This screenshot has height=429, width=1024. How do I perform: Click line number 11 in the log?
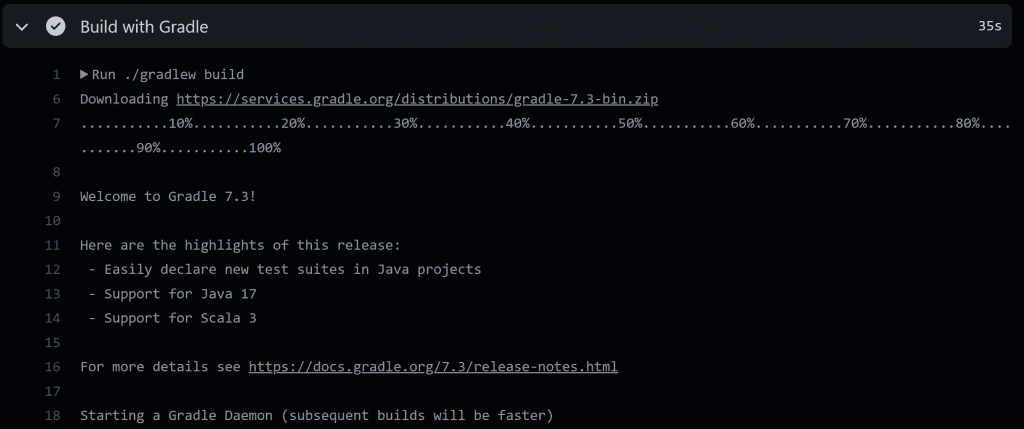coord(54,245)
